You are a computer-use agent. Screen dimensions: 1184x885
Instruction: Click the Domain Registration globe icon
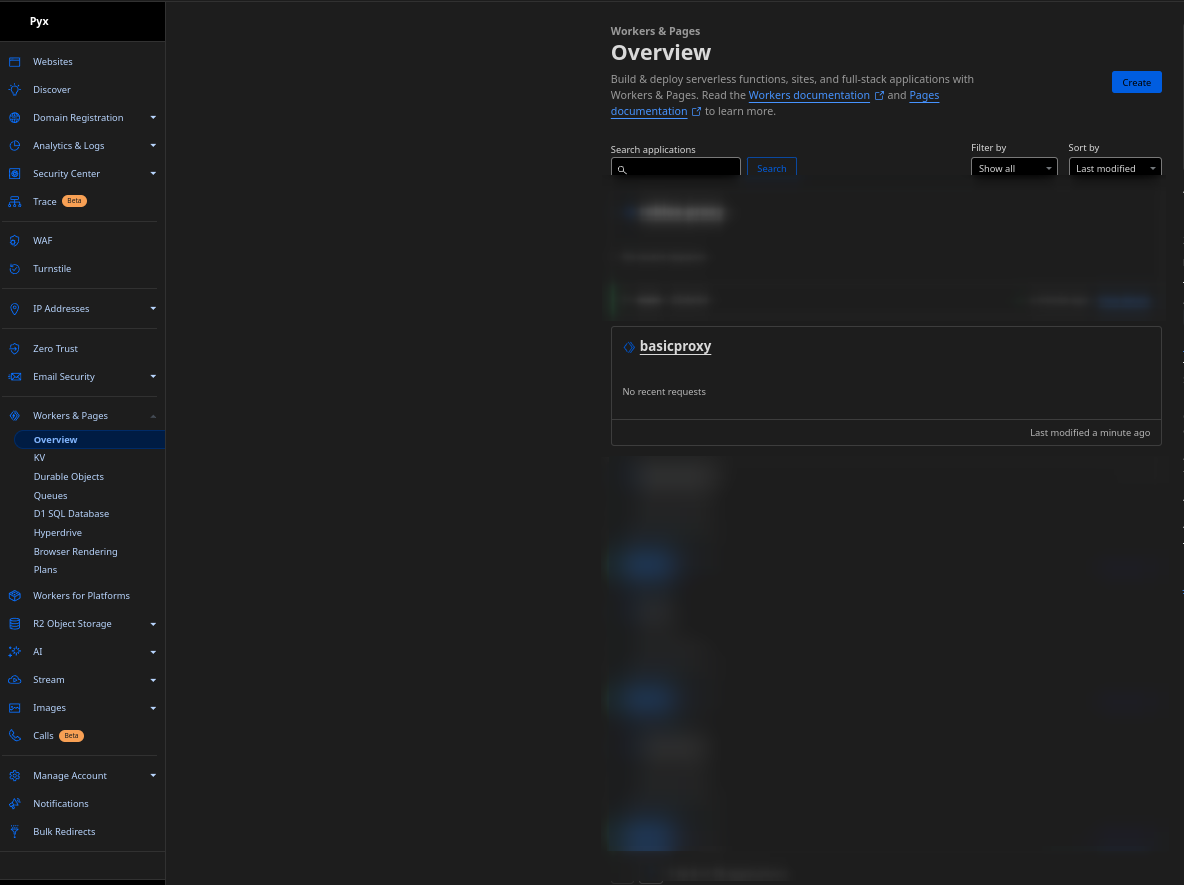(14, 118)
